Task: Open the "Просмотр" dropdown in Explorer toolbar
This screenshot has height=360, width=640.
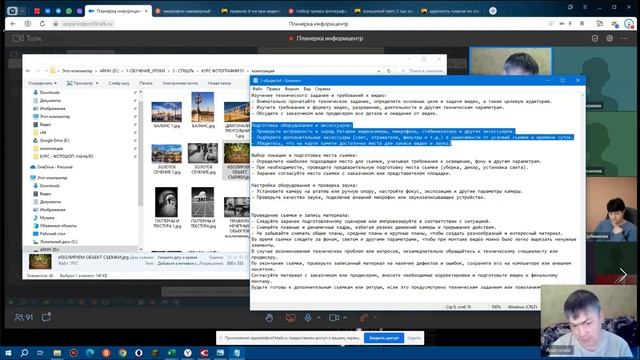Action: pos(83,83)
